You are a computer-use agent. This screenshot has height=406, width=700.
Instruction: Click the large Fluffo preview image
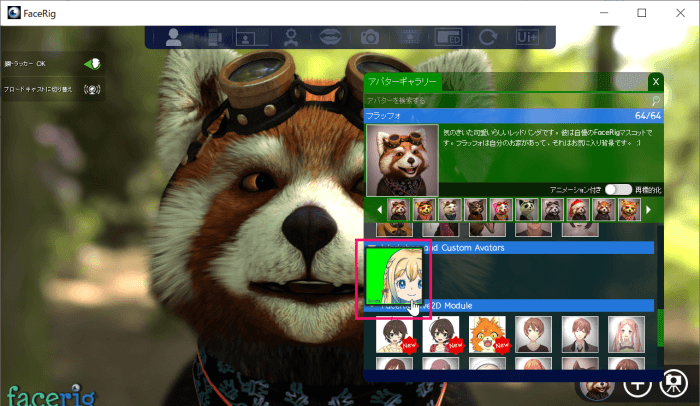402,160
